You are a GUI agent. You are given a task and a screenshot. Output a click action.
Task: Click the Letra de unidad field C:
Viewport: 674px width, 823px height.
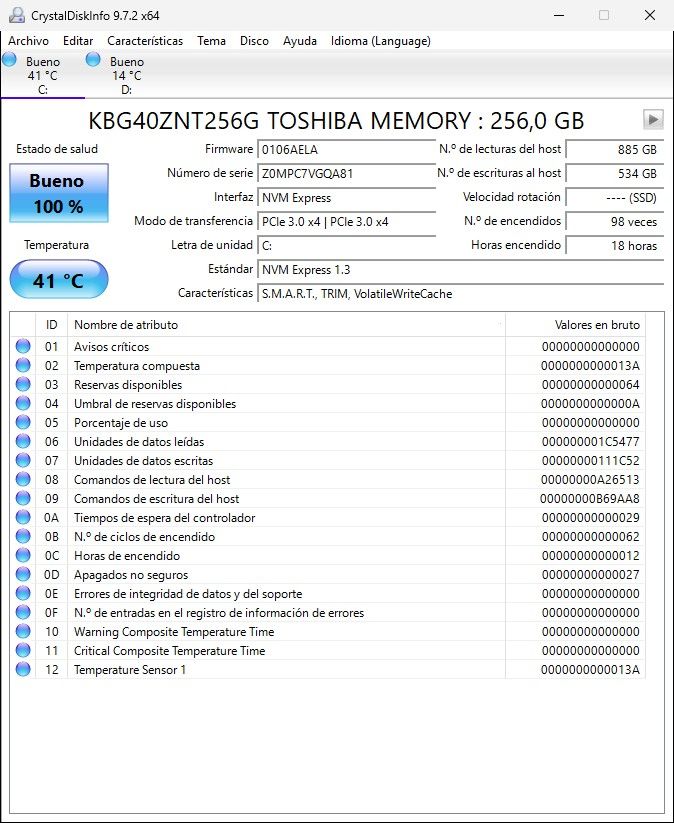coord(346,246)
